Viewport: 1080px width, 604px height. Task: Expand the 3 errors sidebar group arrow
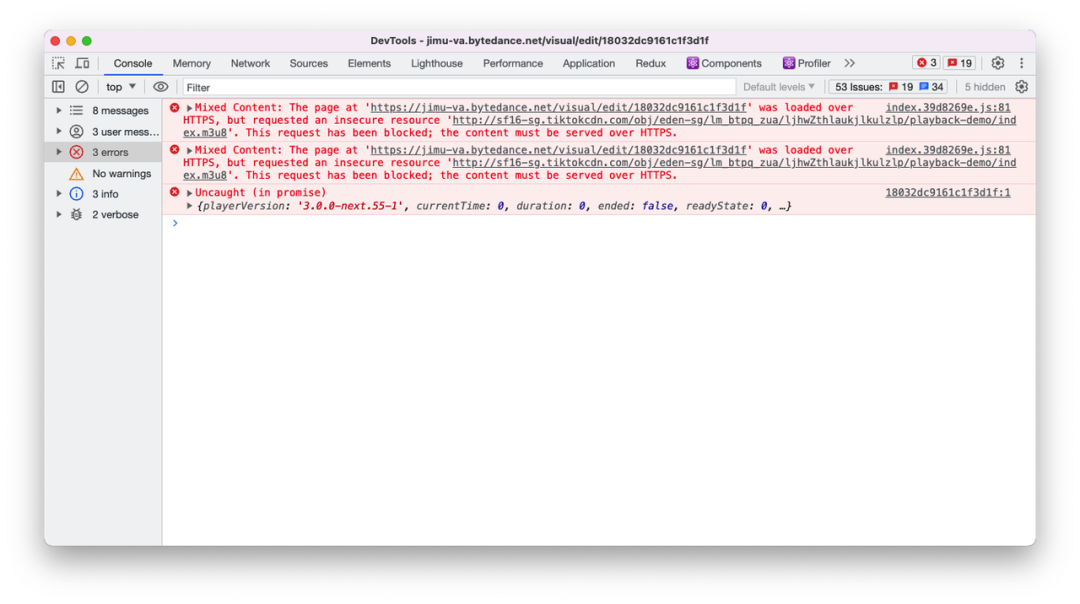tap(59, 152)
